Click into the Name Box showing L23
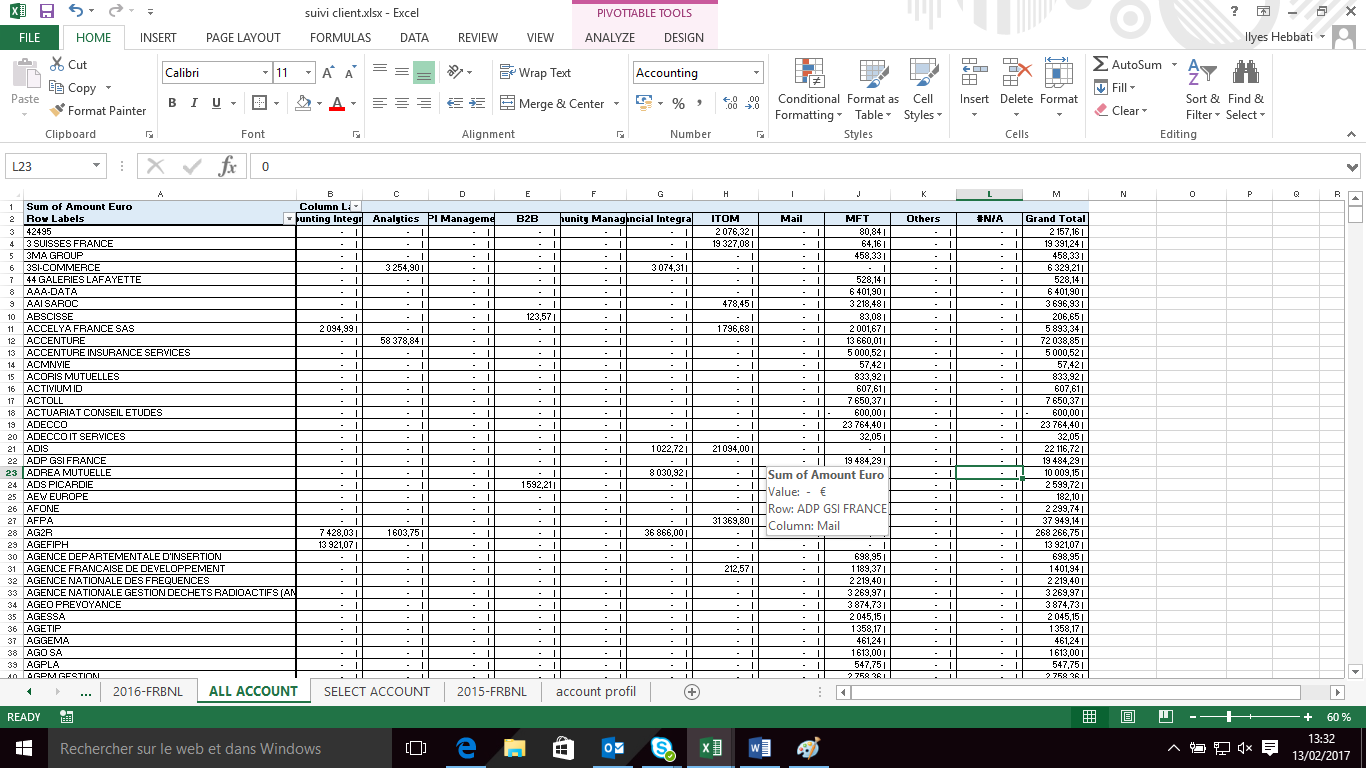Image resolution: width=1366 pixels, height=768 pixels. [47, 167]
